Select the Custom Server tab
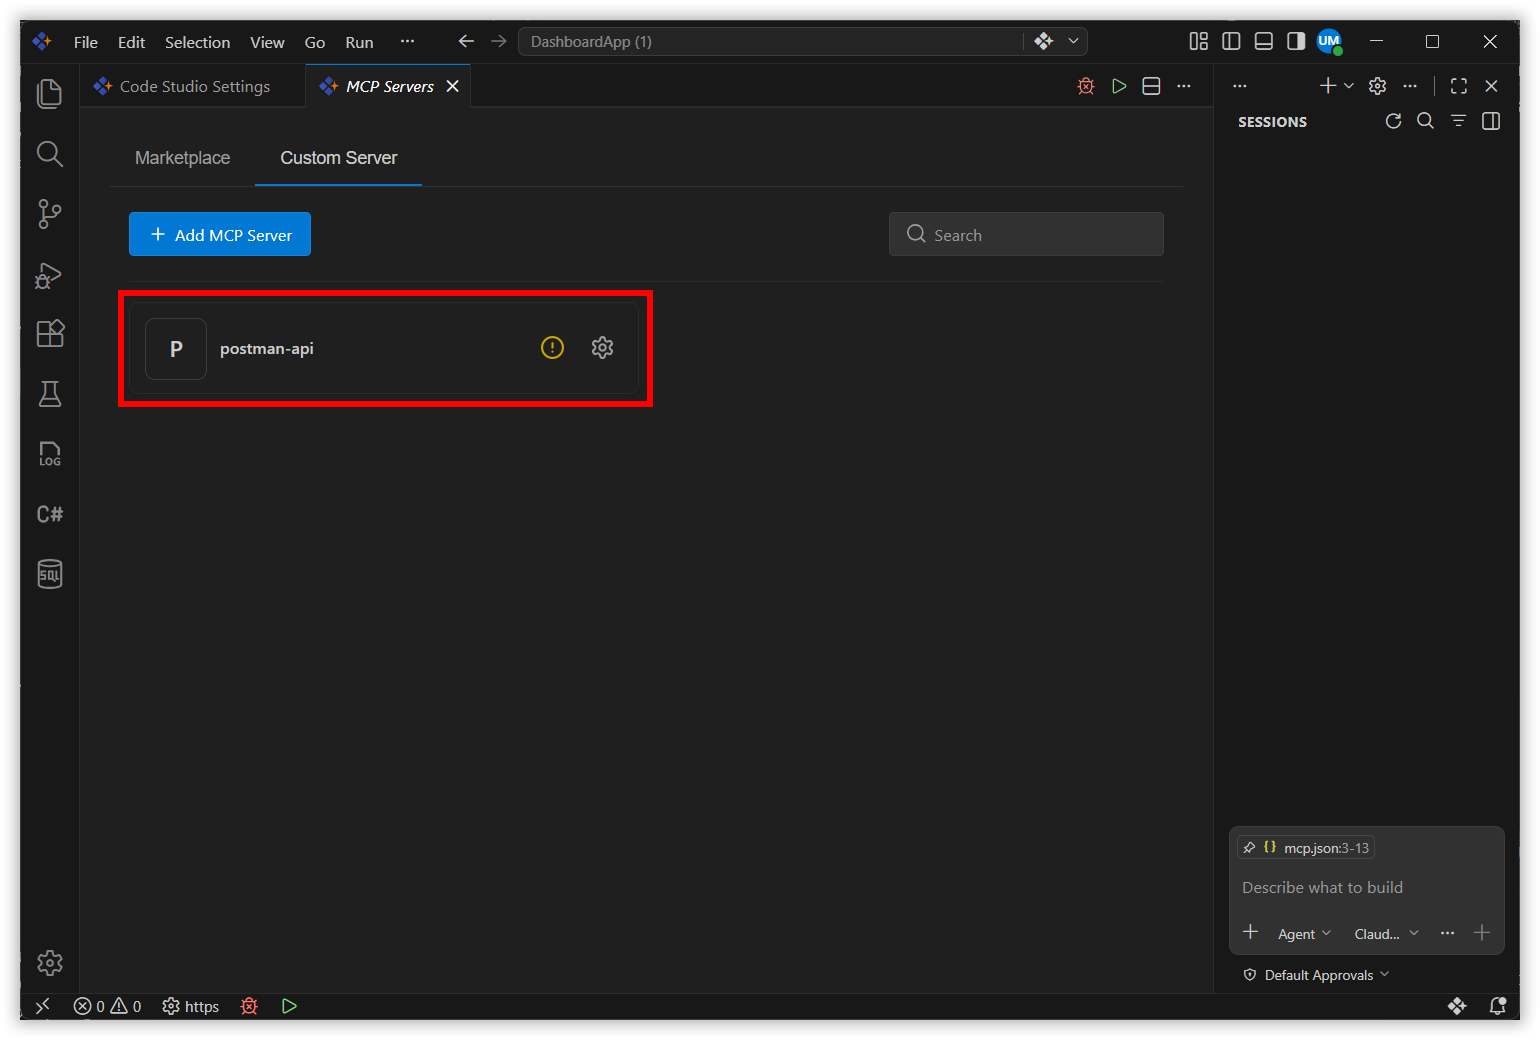Viewport: 1540px width, 1040px height. 339,158
